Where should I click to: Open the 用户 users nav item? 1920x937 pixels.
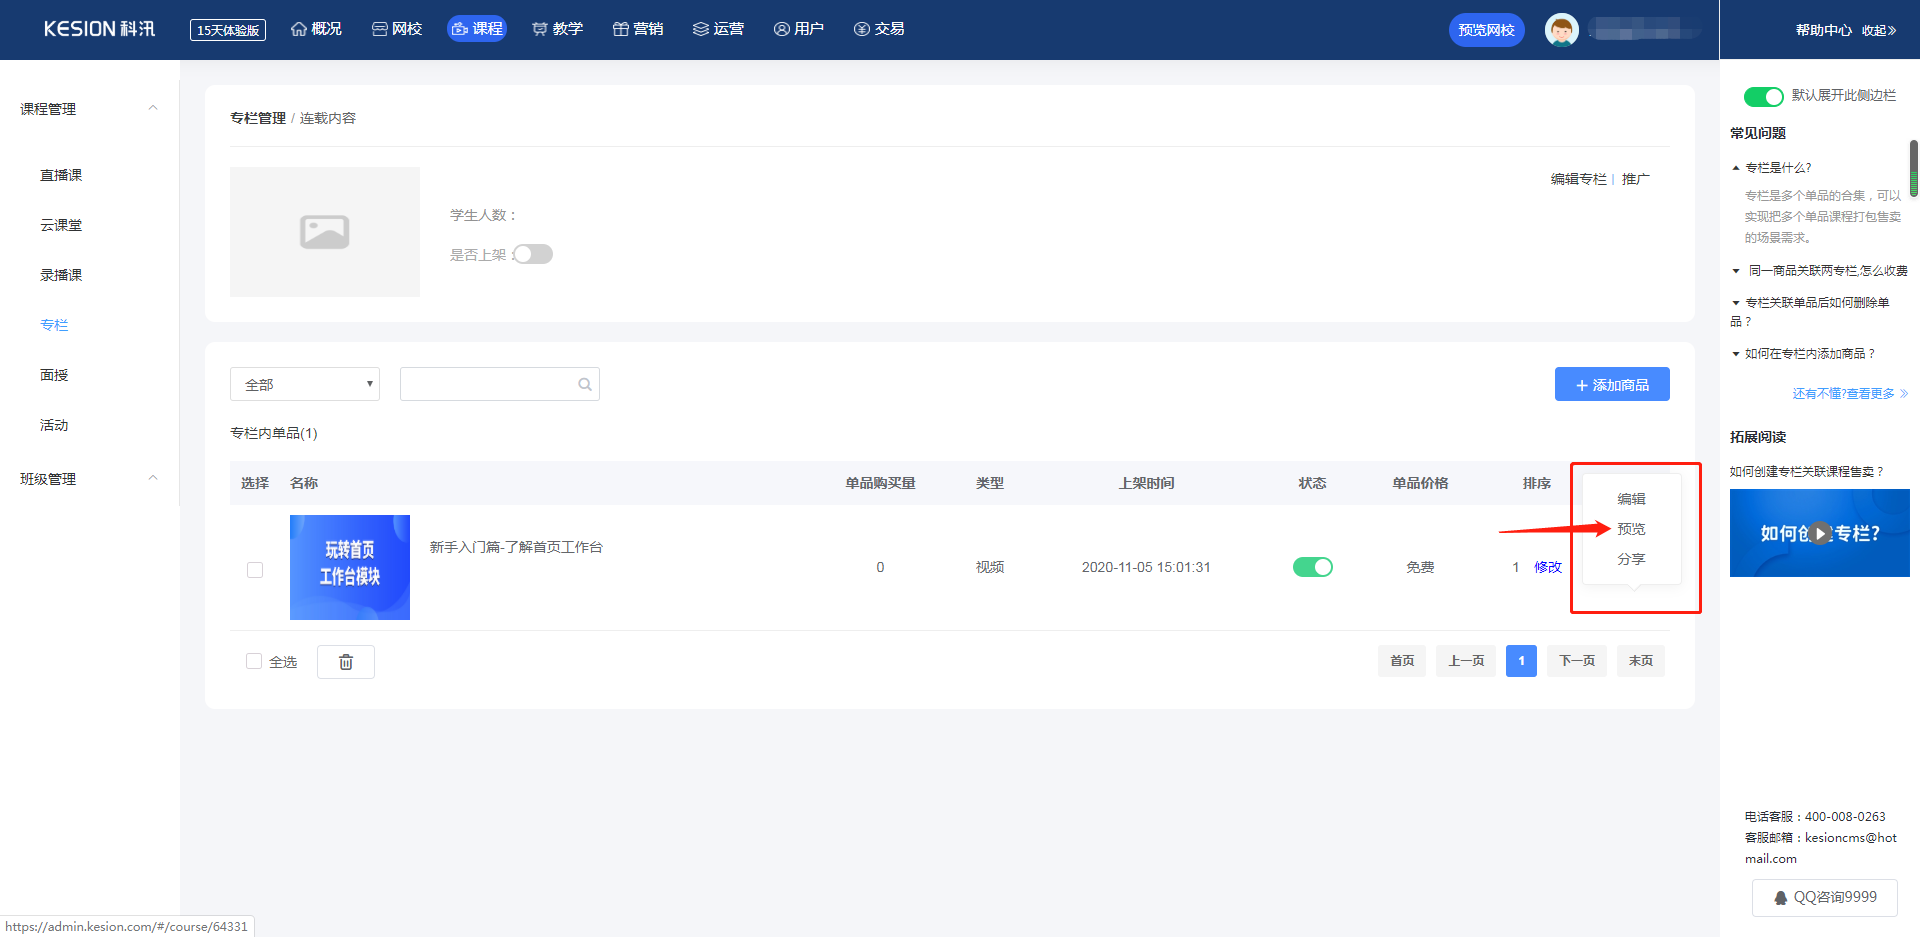[799, 29]
